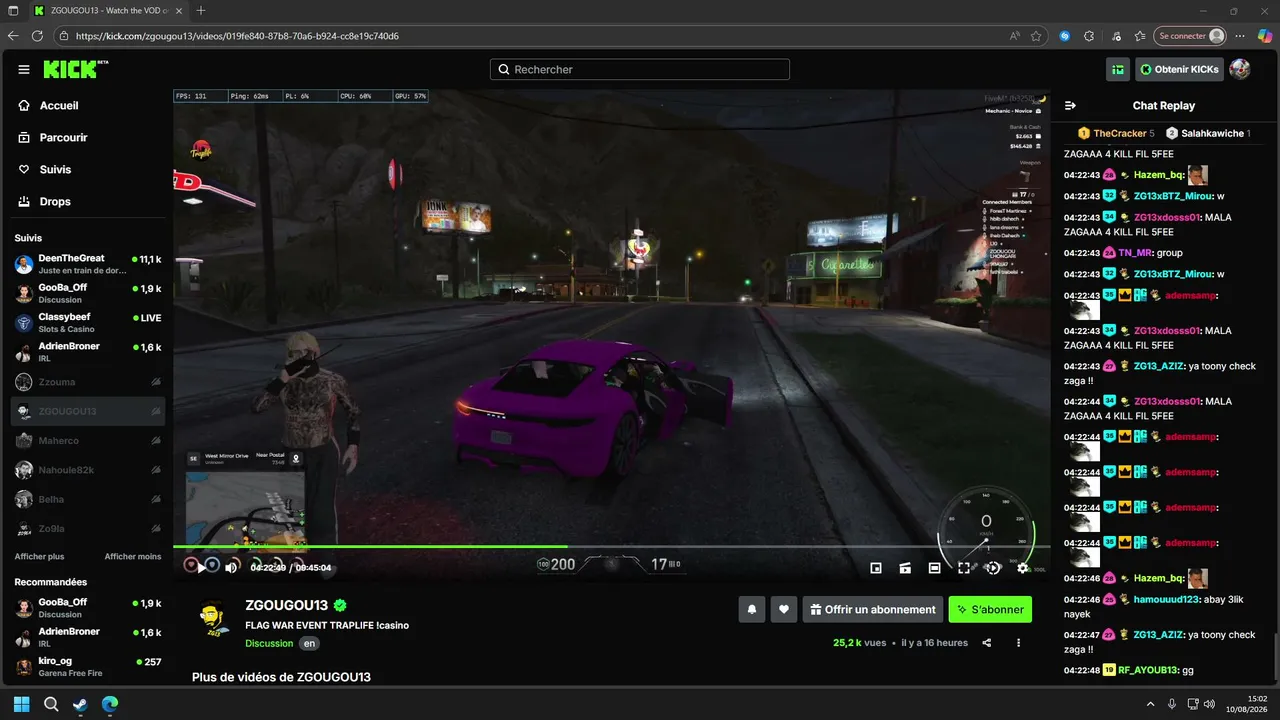The image size is (1280, 720).
Task: Go back in the browser
Action: click(x=13, y=36)
